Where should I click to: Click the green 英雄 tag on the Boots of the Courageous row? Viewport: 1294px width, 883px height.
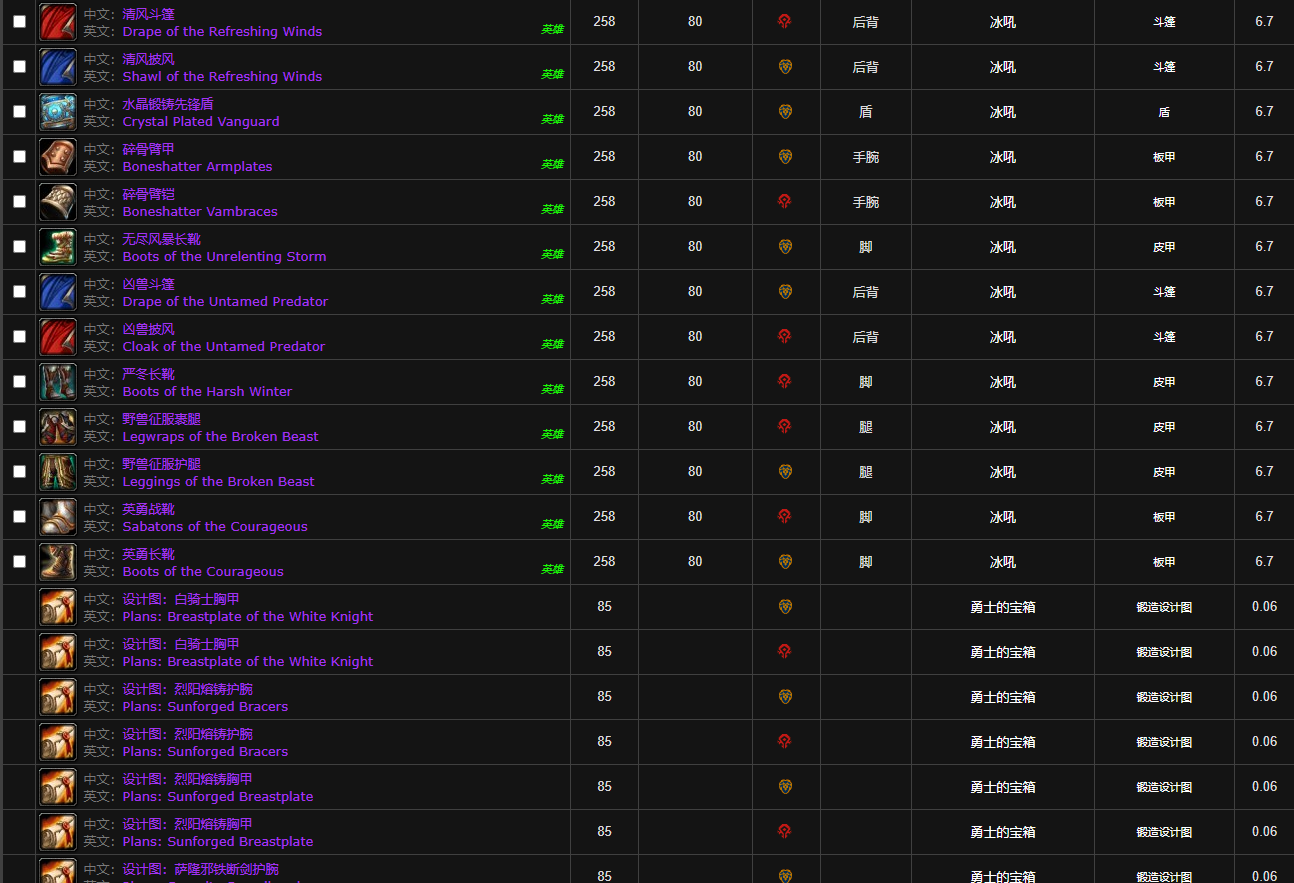pos(552,570)
